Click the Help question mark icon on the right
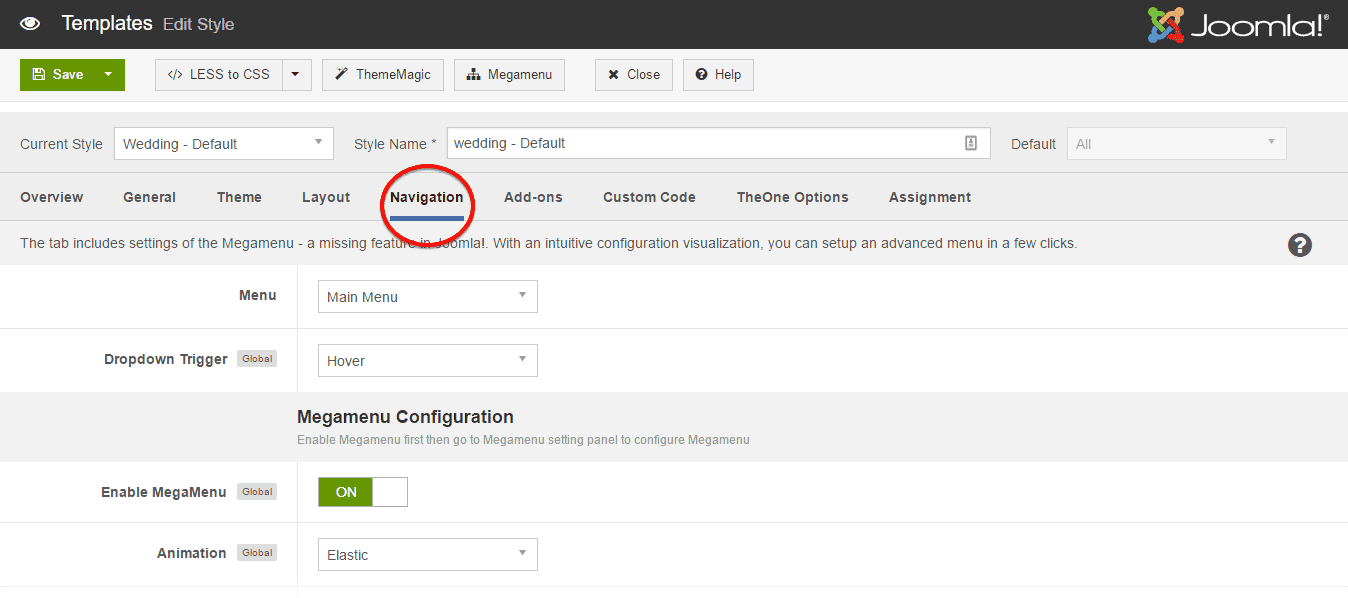Screen dimensions: 1348x598 (1299, 244)
